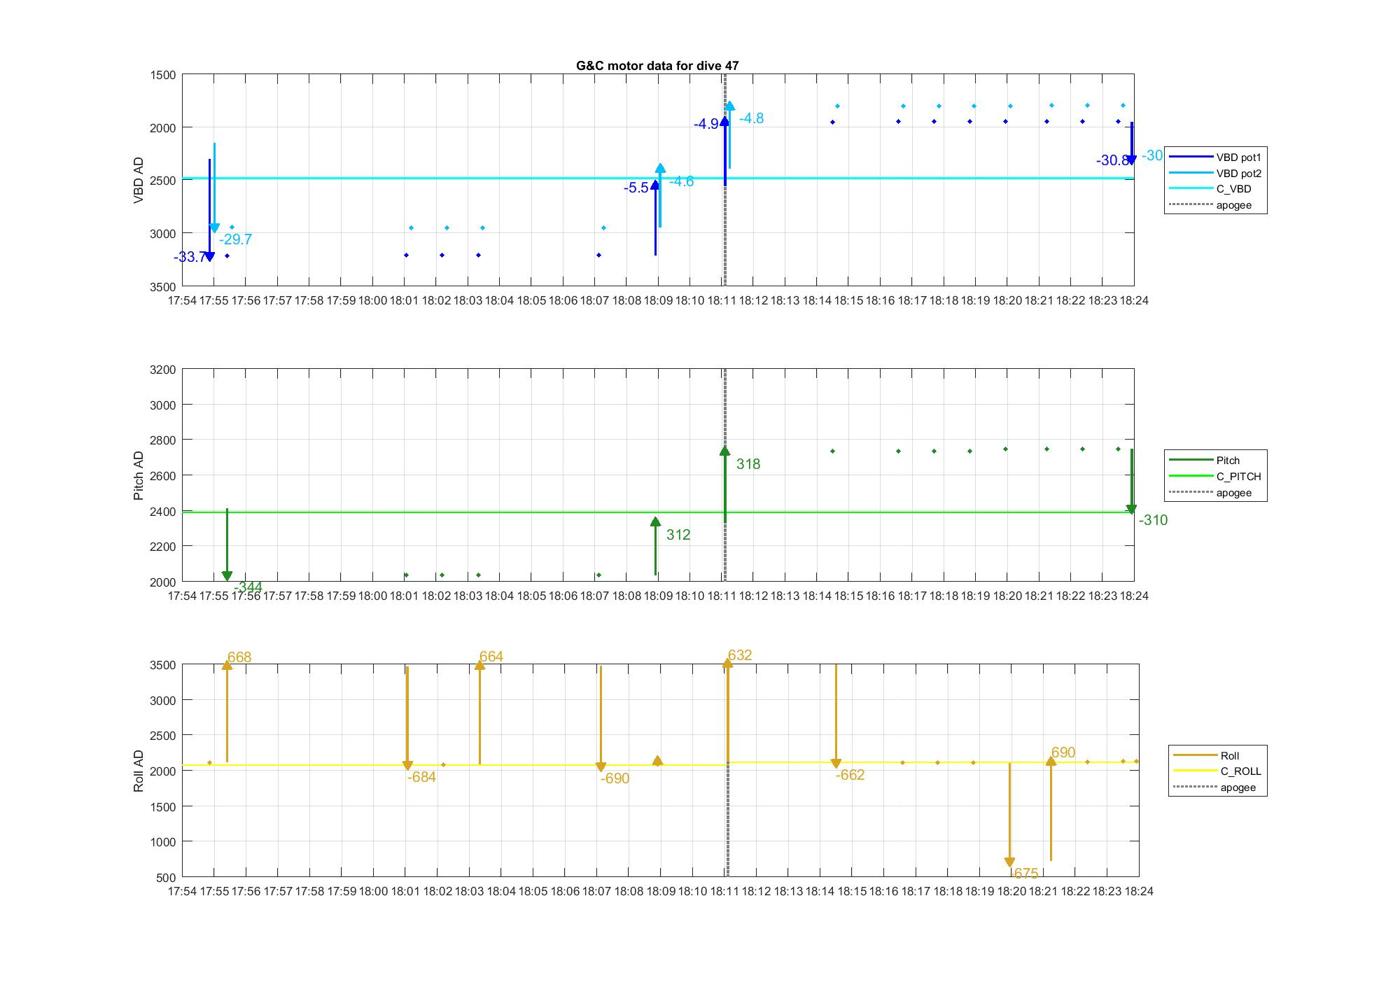Select the "C_VBD" legend entry
The height and width of the screenshot is (986, 1400).
click(x=1210, y=189)
